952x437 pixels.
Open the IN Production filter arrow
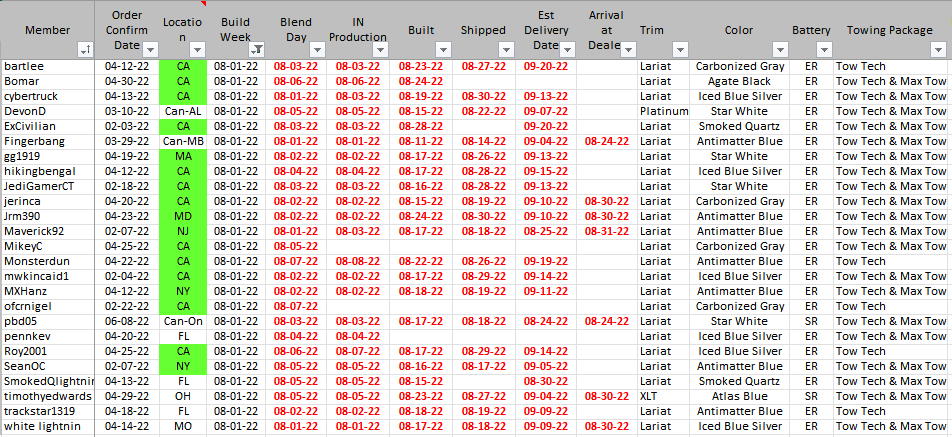(380, 48)
